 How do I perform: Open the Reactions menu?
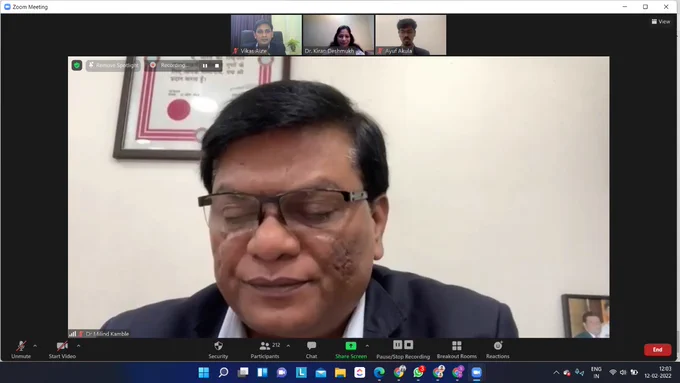coord(497,350)
